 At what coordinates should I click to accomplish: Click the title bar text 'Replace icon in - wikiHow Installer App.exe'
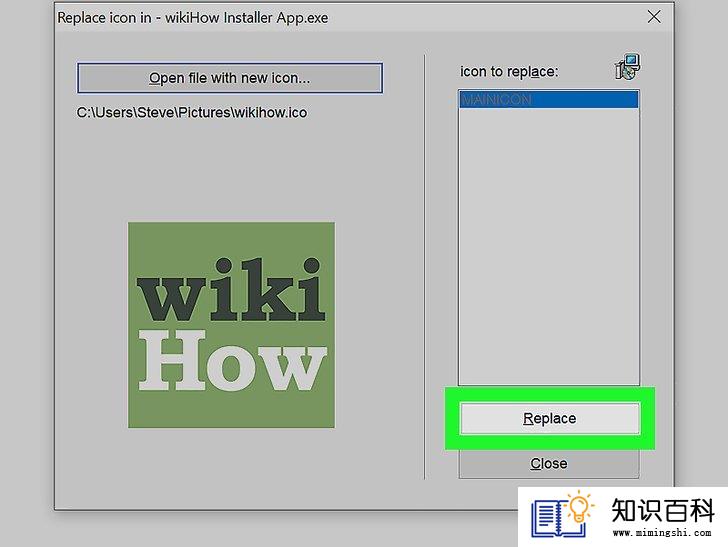[x=193, y=18]
